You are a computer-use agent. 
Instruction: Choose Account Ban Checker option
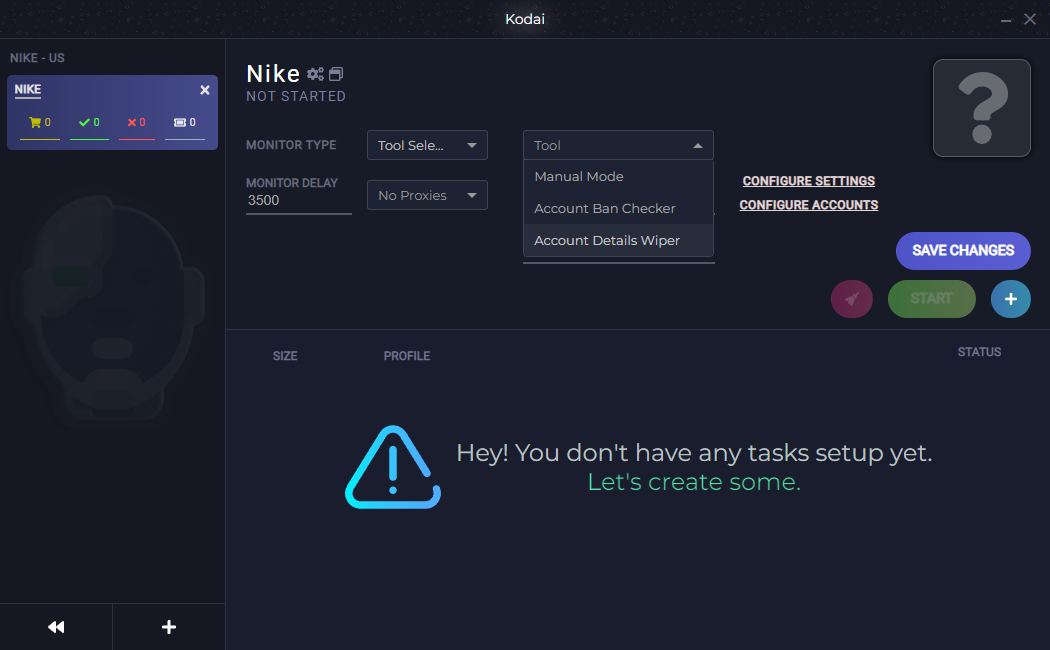[x=618, y=208]
